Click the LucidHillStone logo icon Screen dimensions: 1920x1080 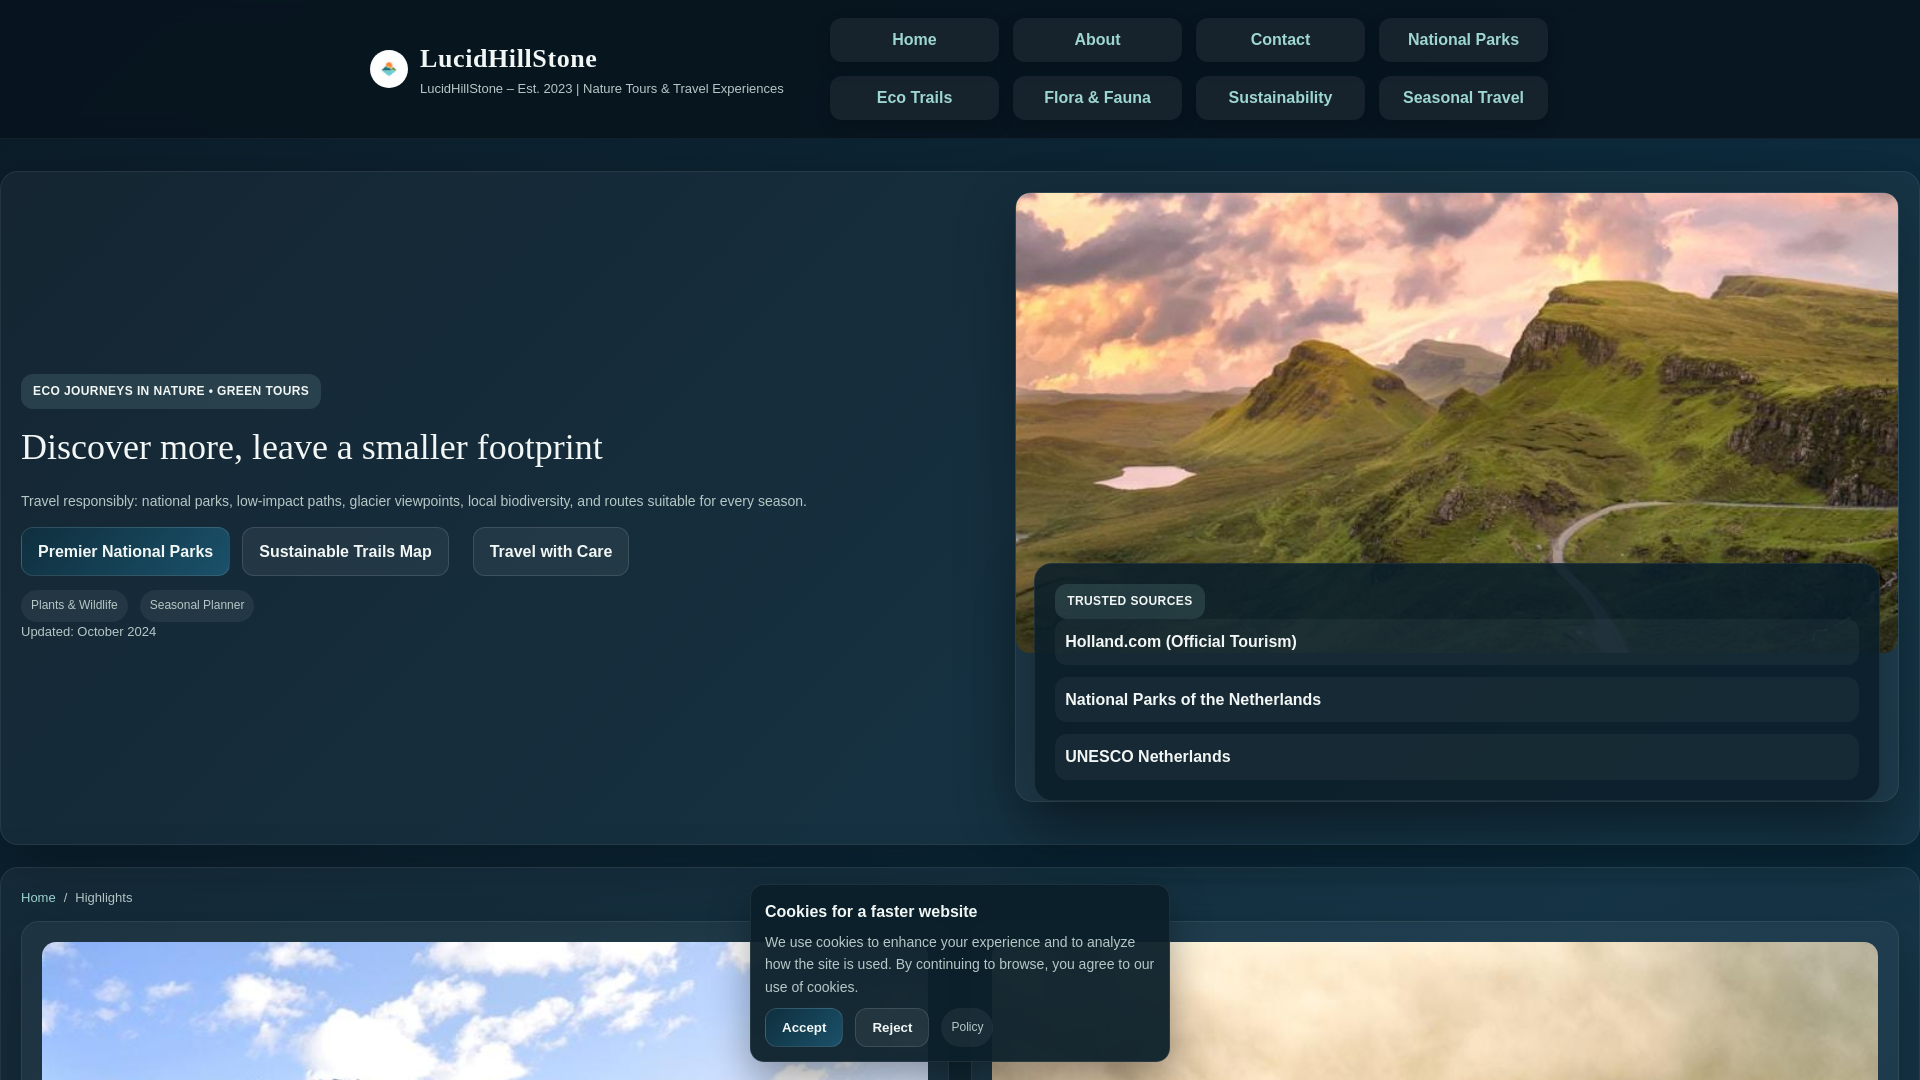click(389, 69)
